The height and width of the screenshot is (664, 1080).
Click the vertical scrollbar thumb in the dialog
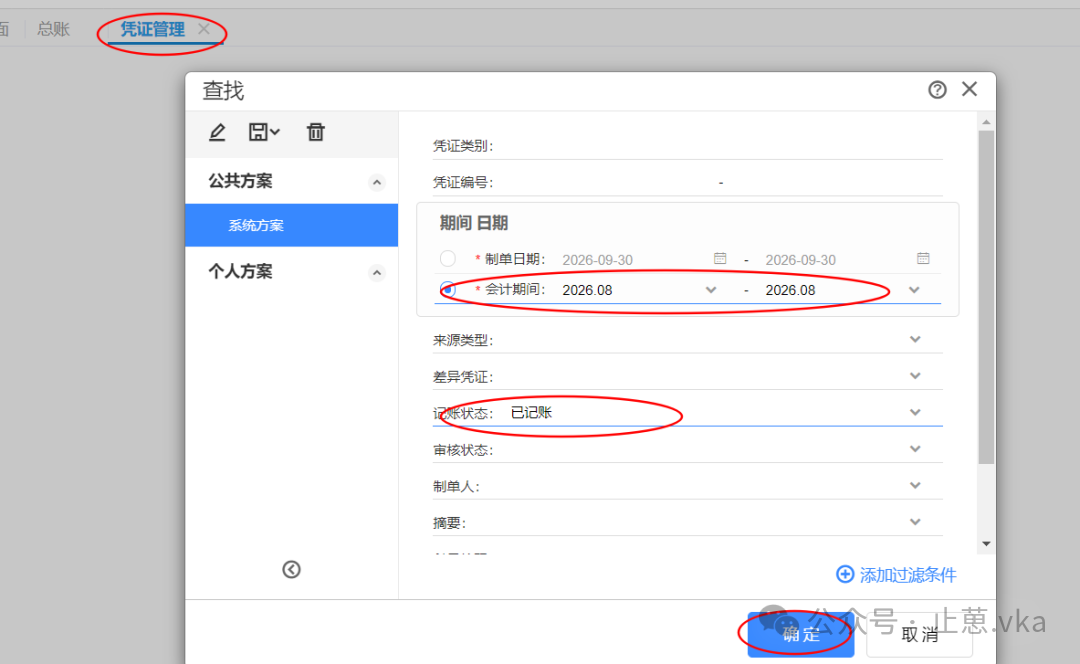point(986,298)
